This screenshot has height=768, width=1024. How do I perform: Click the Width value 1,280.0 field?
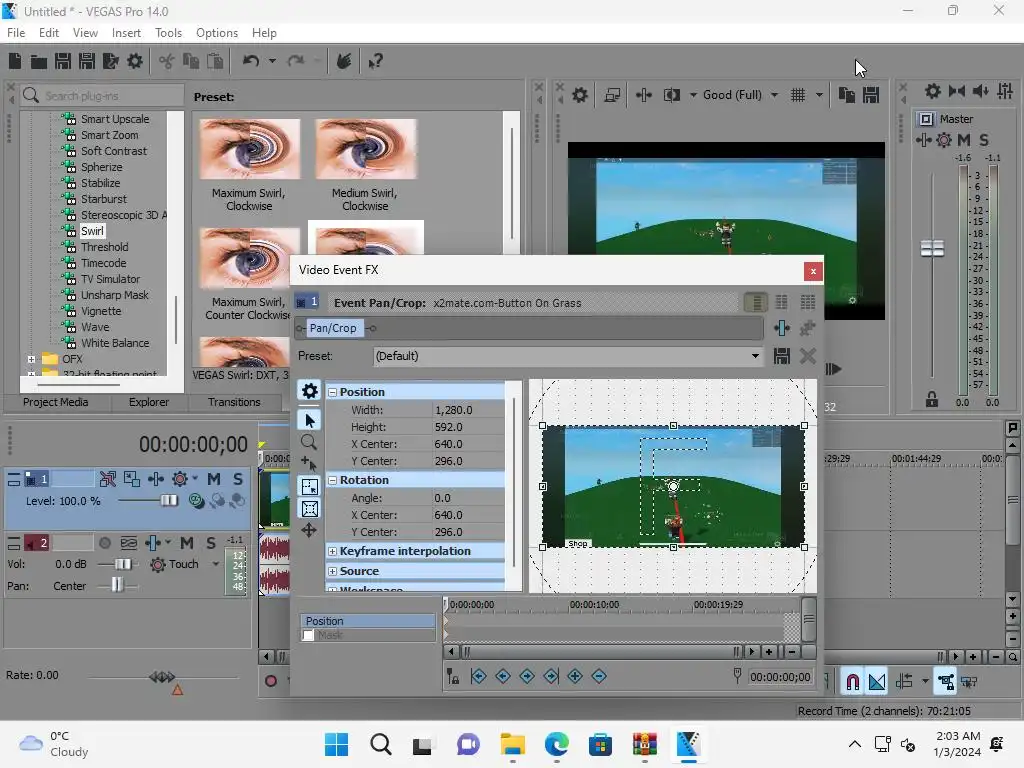click(468, 410)
